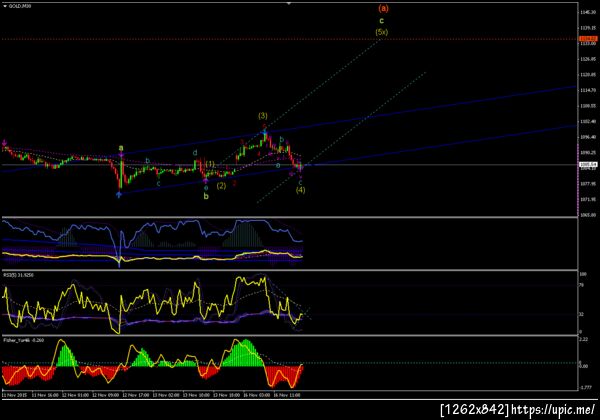
Task: Click the 2.22 Fisher scale value
Action: click(x=584, y=339)
